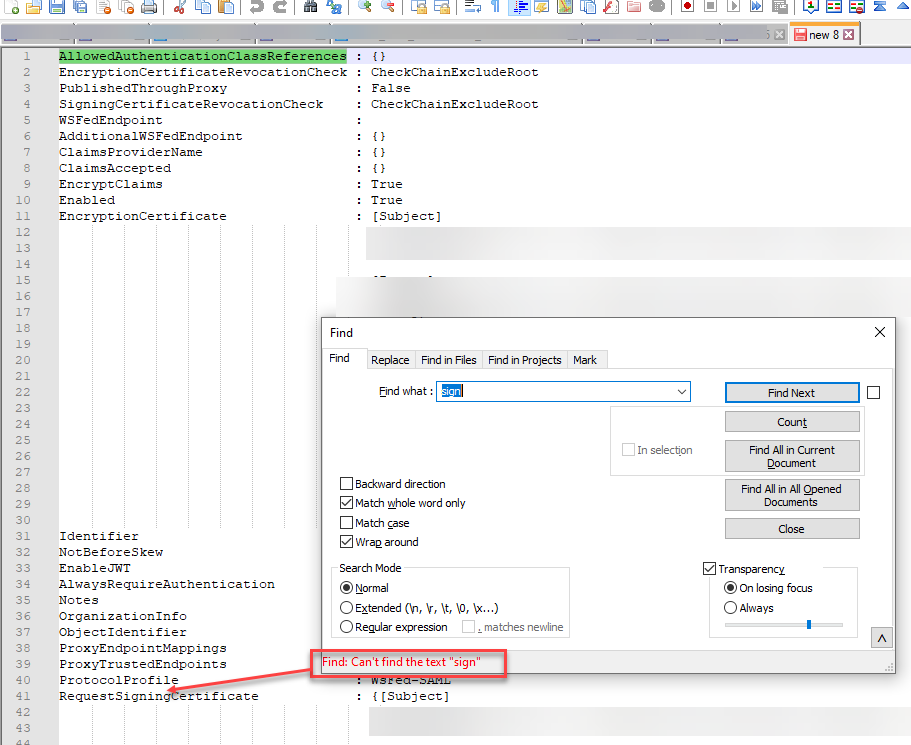
Task: Open the Document Map toolbar icon
Action: [x=564, y=6]
